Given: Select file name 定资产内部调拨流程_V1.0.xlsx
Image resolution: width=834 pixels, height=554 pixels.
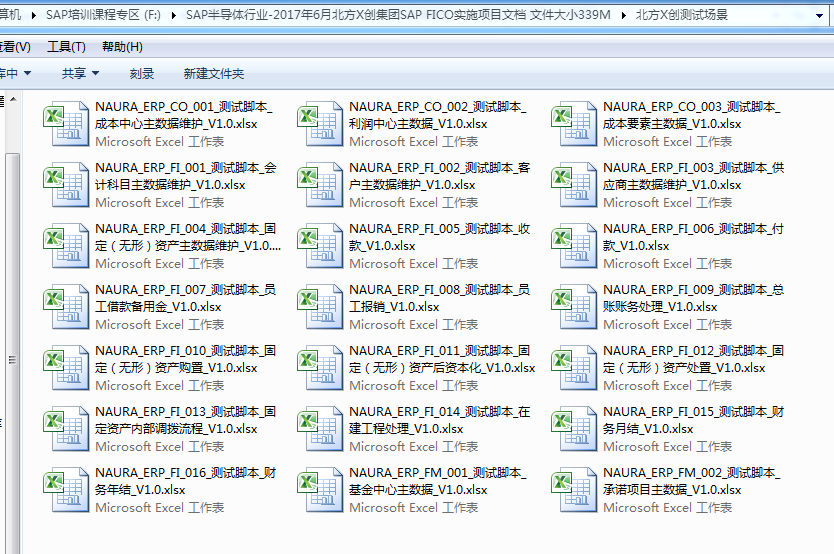Looking at the screenshot, I should (x=176, y=429).
